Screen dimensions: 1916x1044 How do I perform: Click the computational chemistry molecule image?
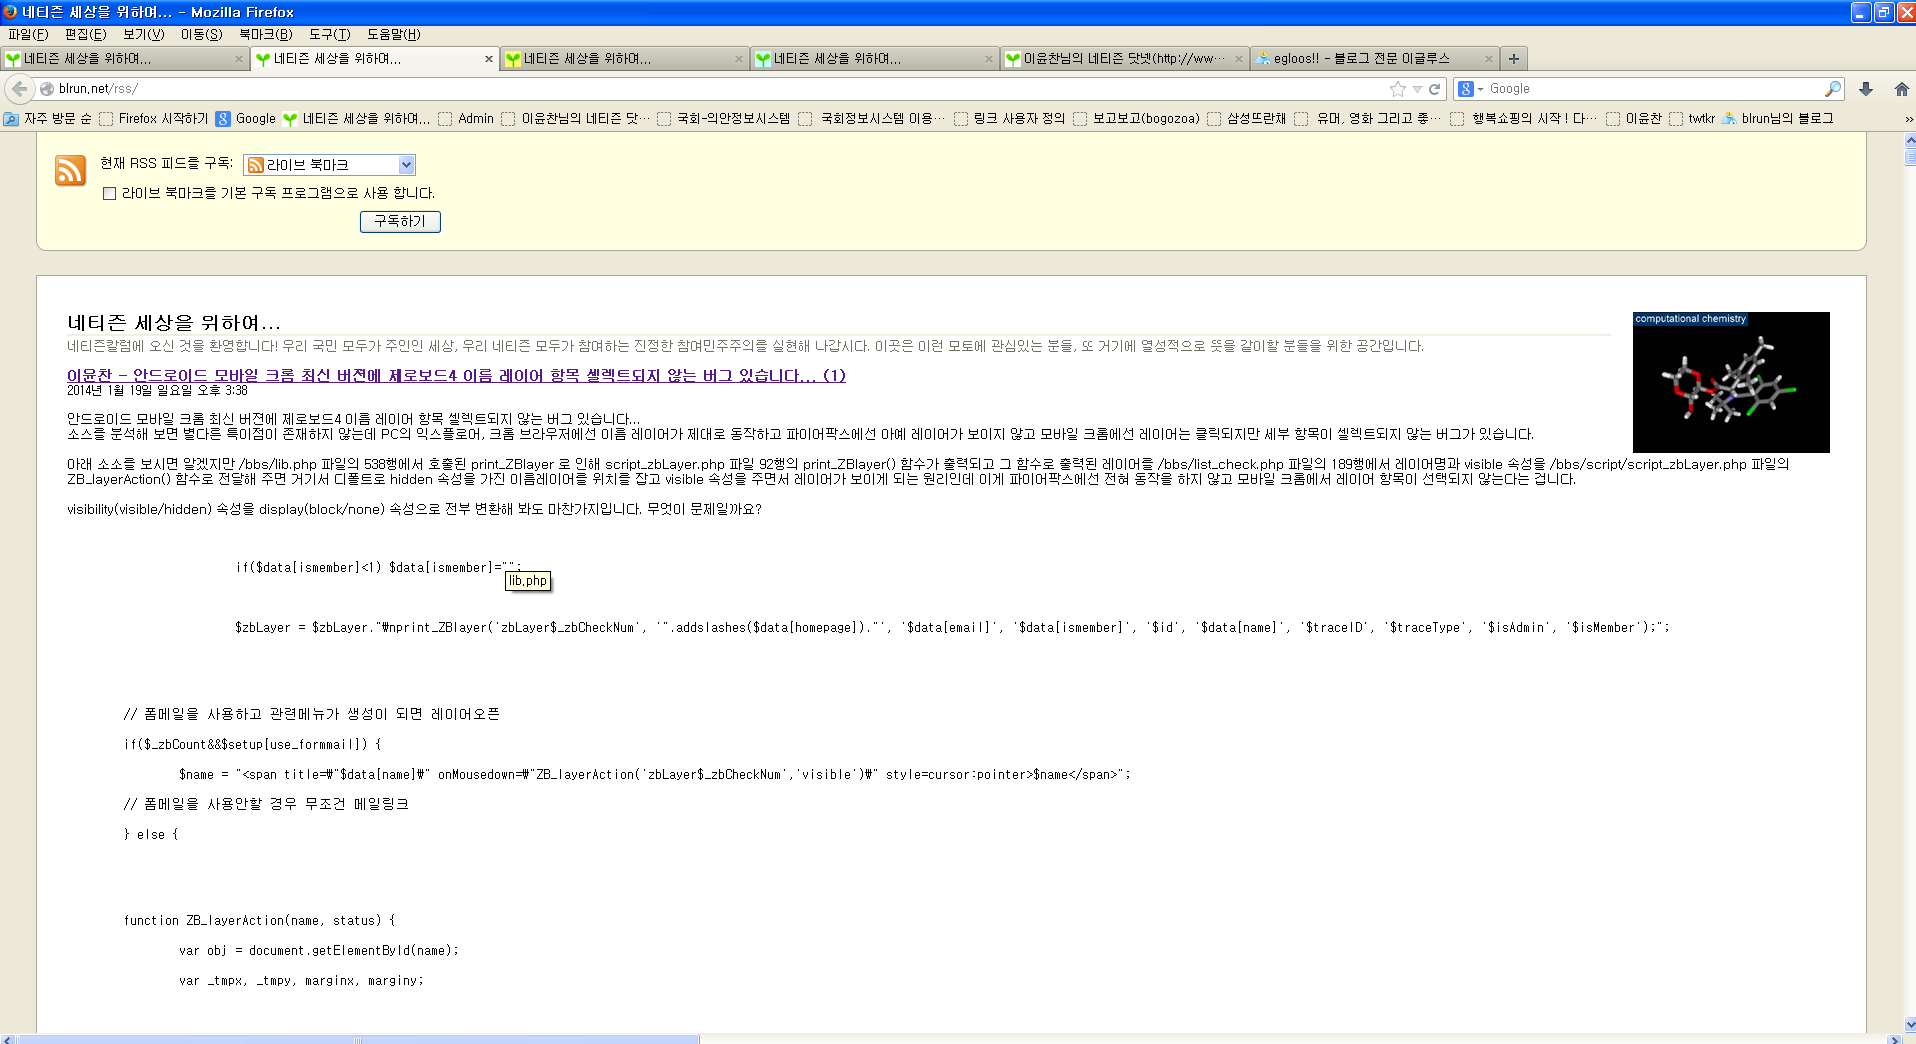point(1731,382)
